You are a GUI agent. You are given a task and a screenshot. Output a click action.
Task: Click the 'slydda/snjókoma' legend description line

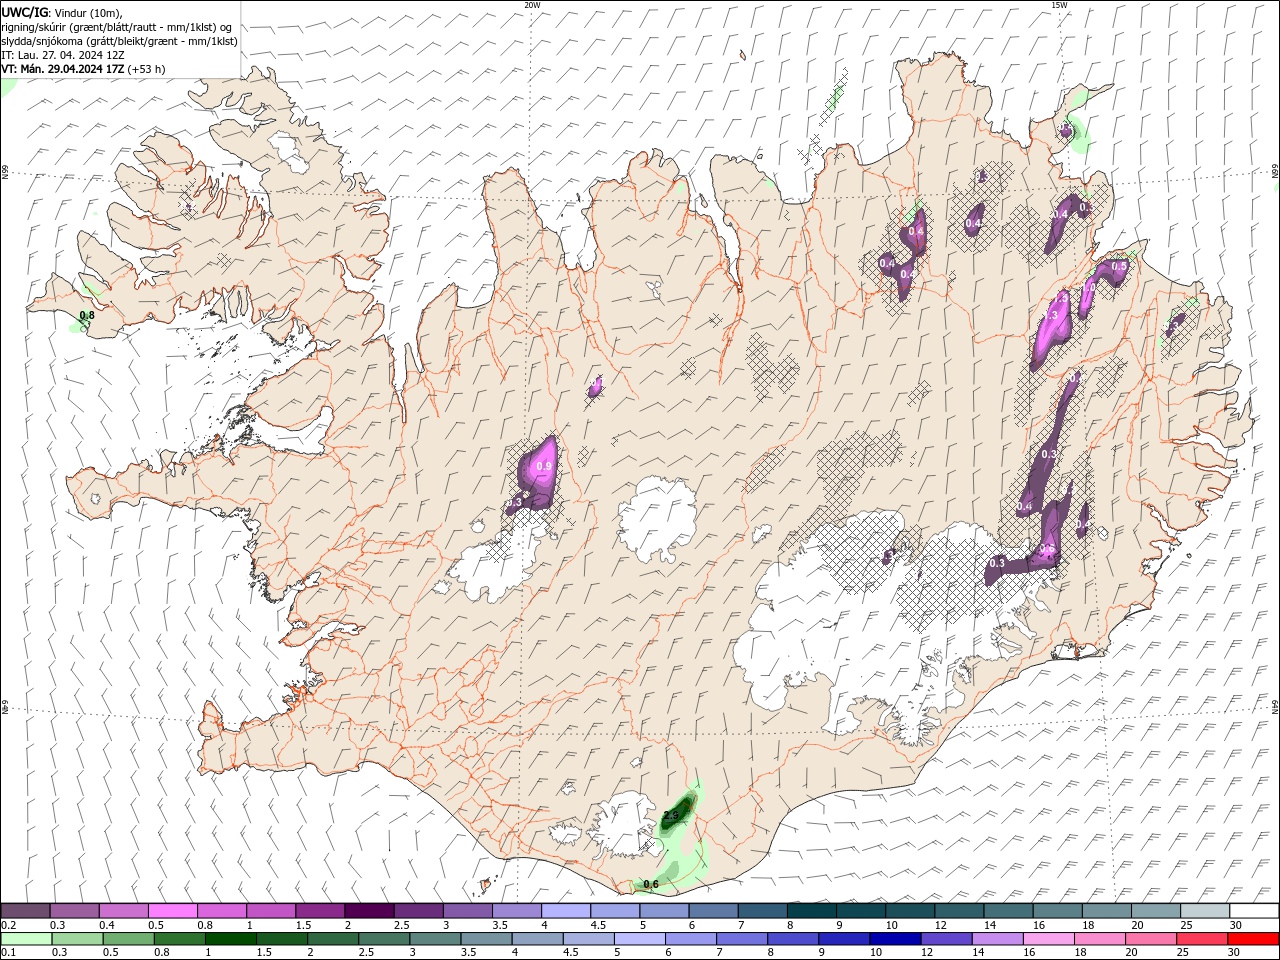(x=119, y=41)
